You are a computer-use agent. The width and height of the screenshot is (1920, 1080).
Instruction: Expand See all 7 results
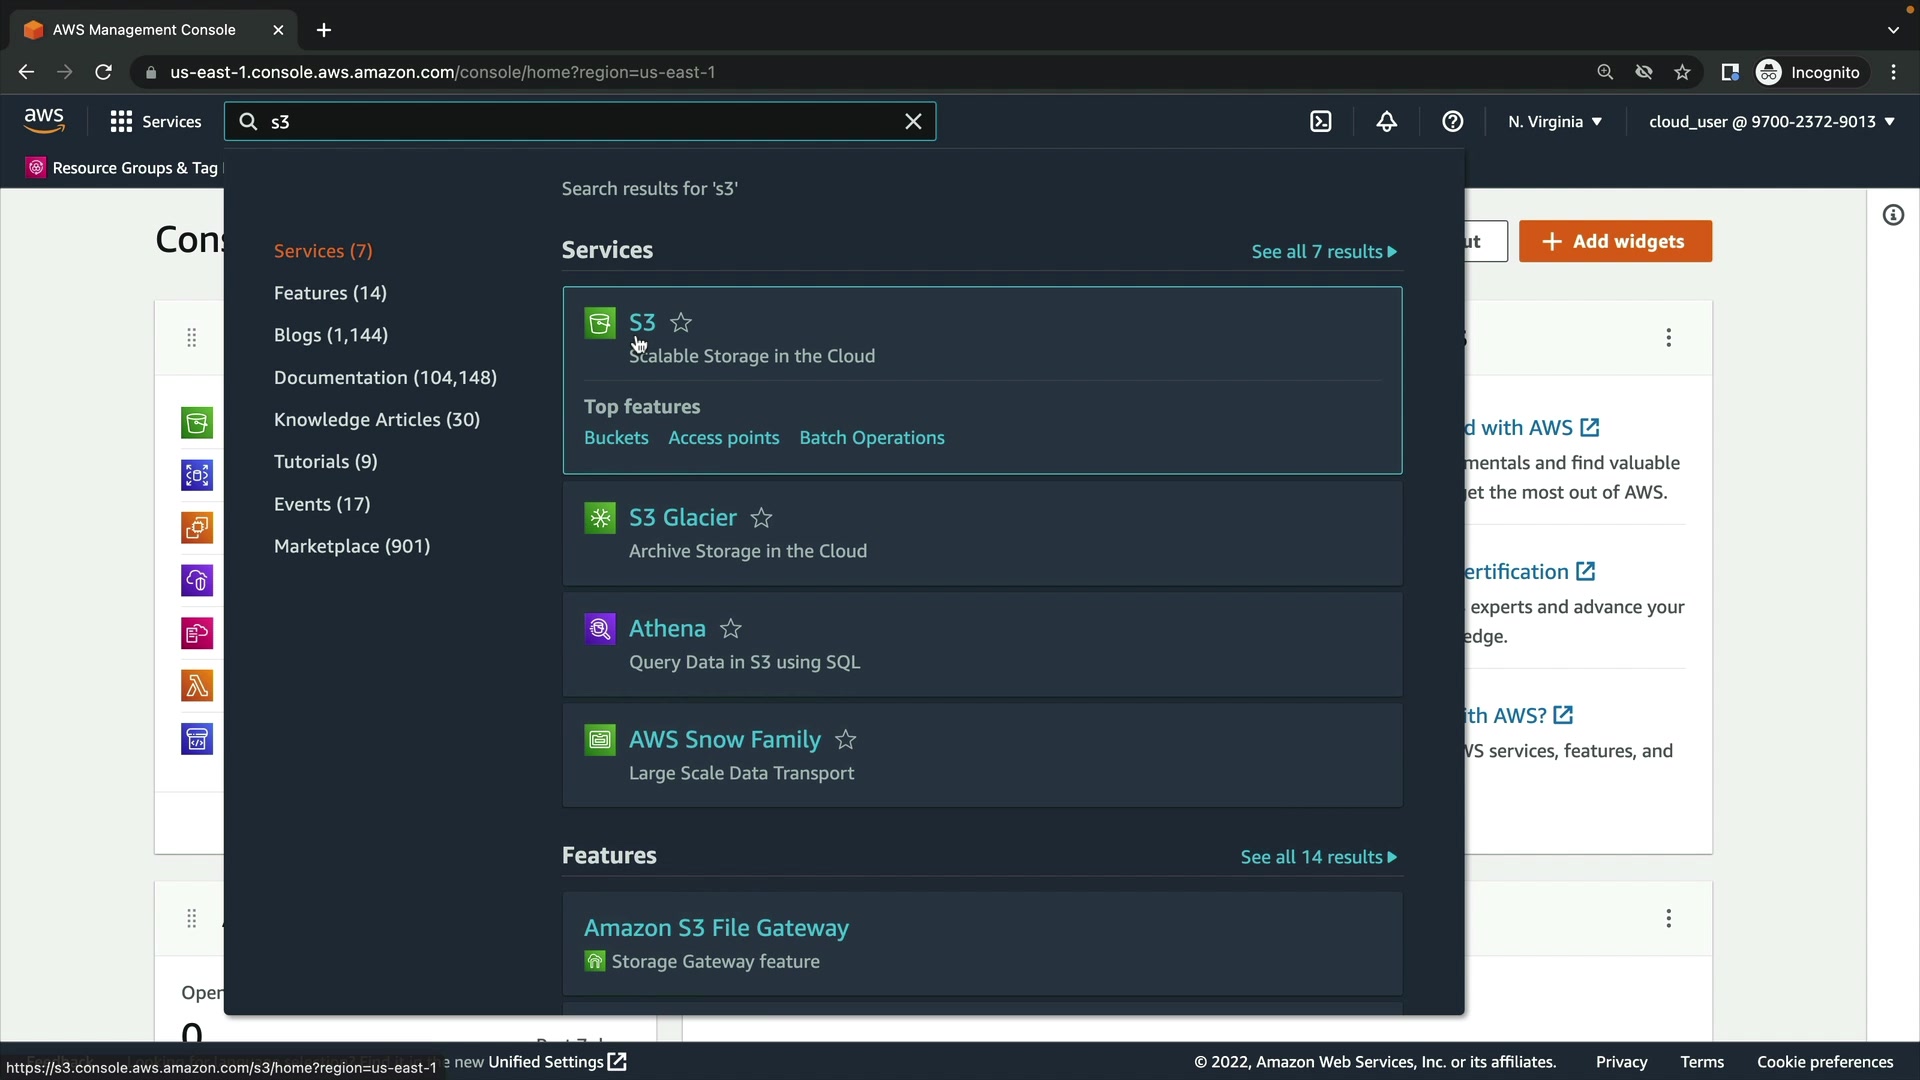point(1323,252)
